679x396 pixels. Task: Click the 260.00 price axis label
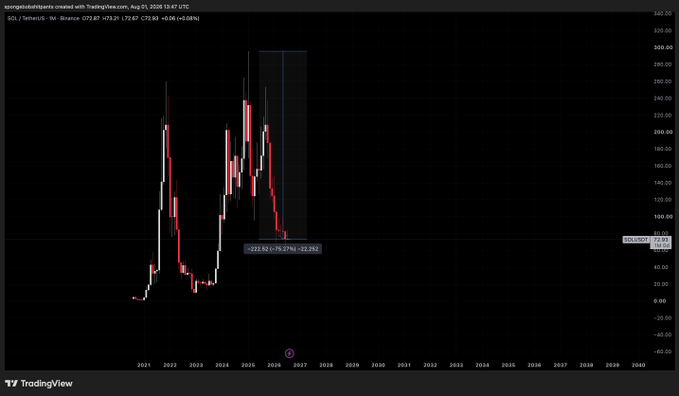[663, 81]
